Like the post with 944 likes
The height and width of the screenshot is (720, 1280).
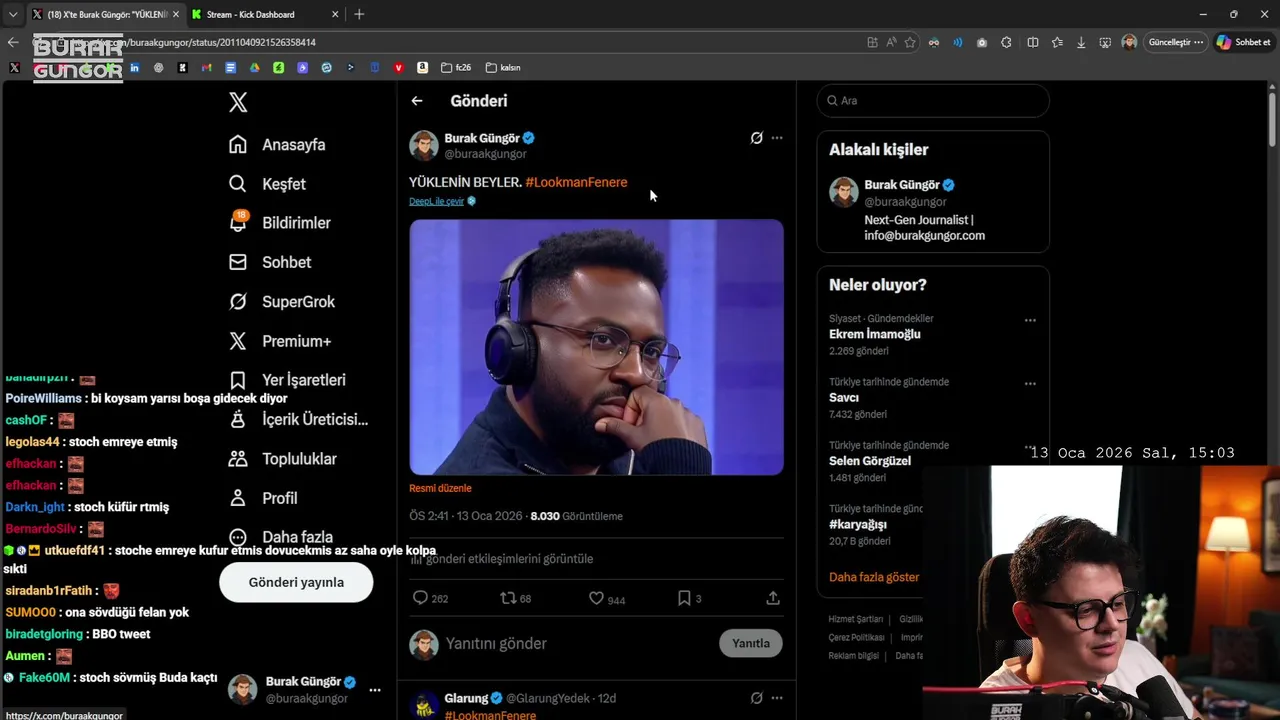pyautogui.click(x=596, y=598)
